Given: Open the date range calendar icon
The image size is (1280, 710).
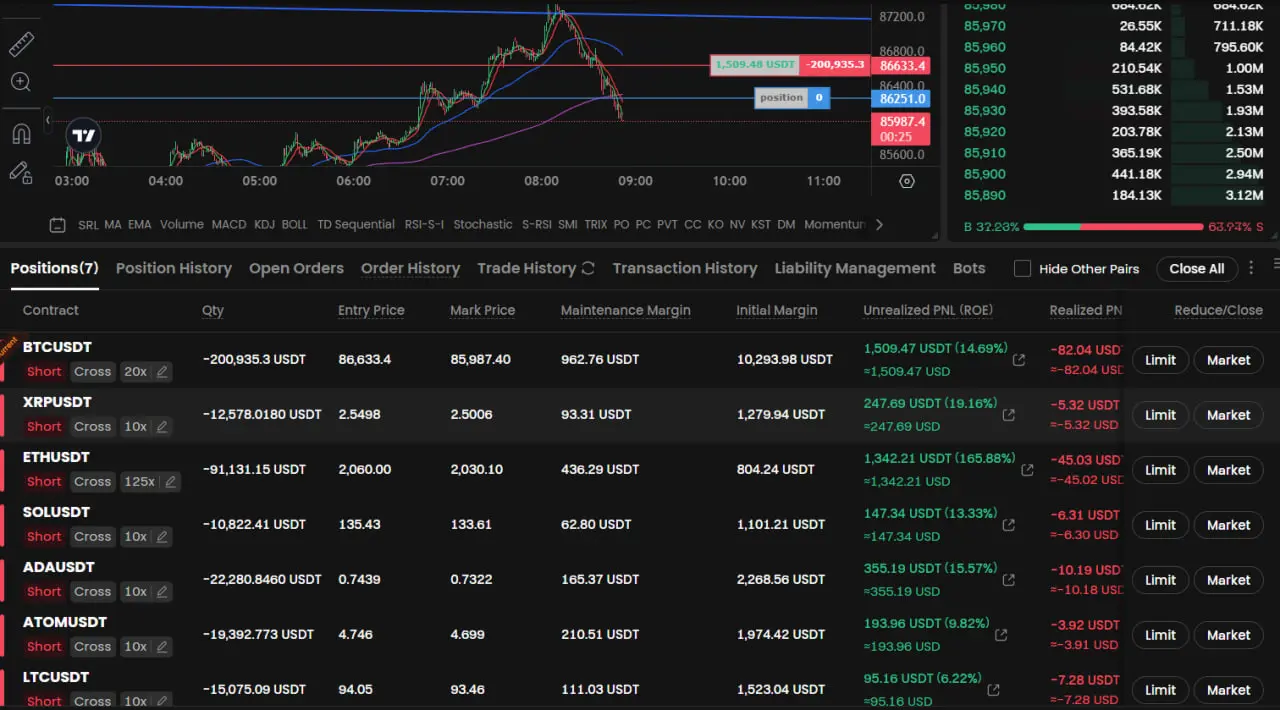Looking at the screenshot, I should [x=58, y=225].
